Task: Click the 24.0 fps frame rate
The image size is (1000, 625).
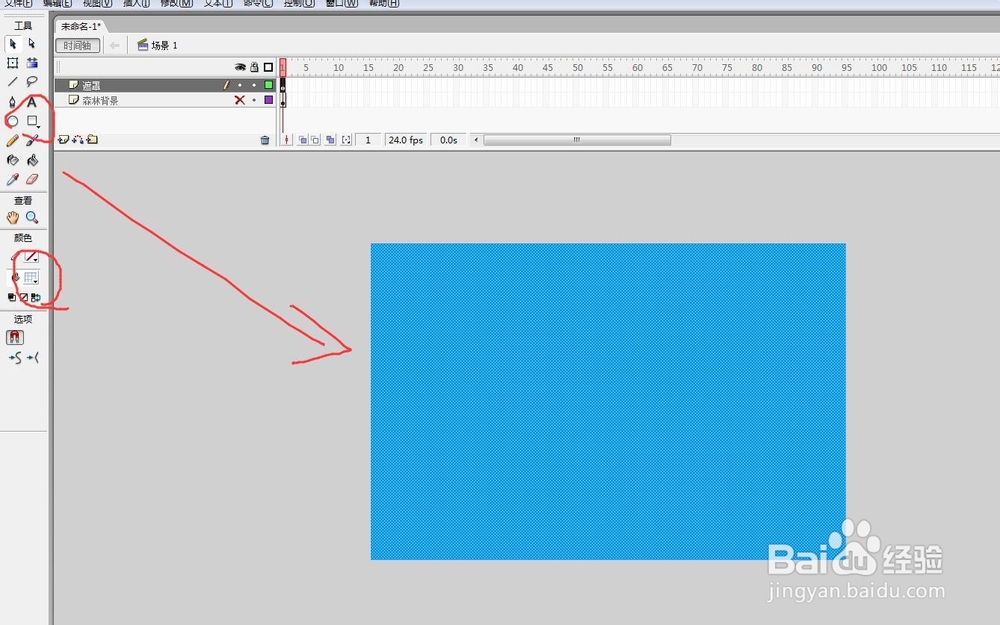Action: (x=406, y=140)
